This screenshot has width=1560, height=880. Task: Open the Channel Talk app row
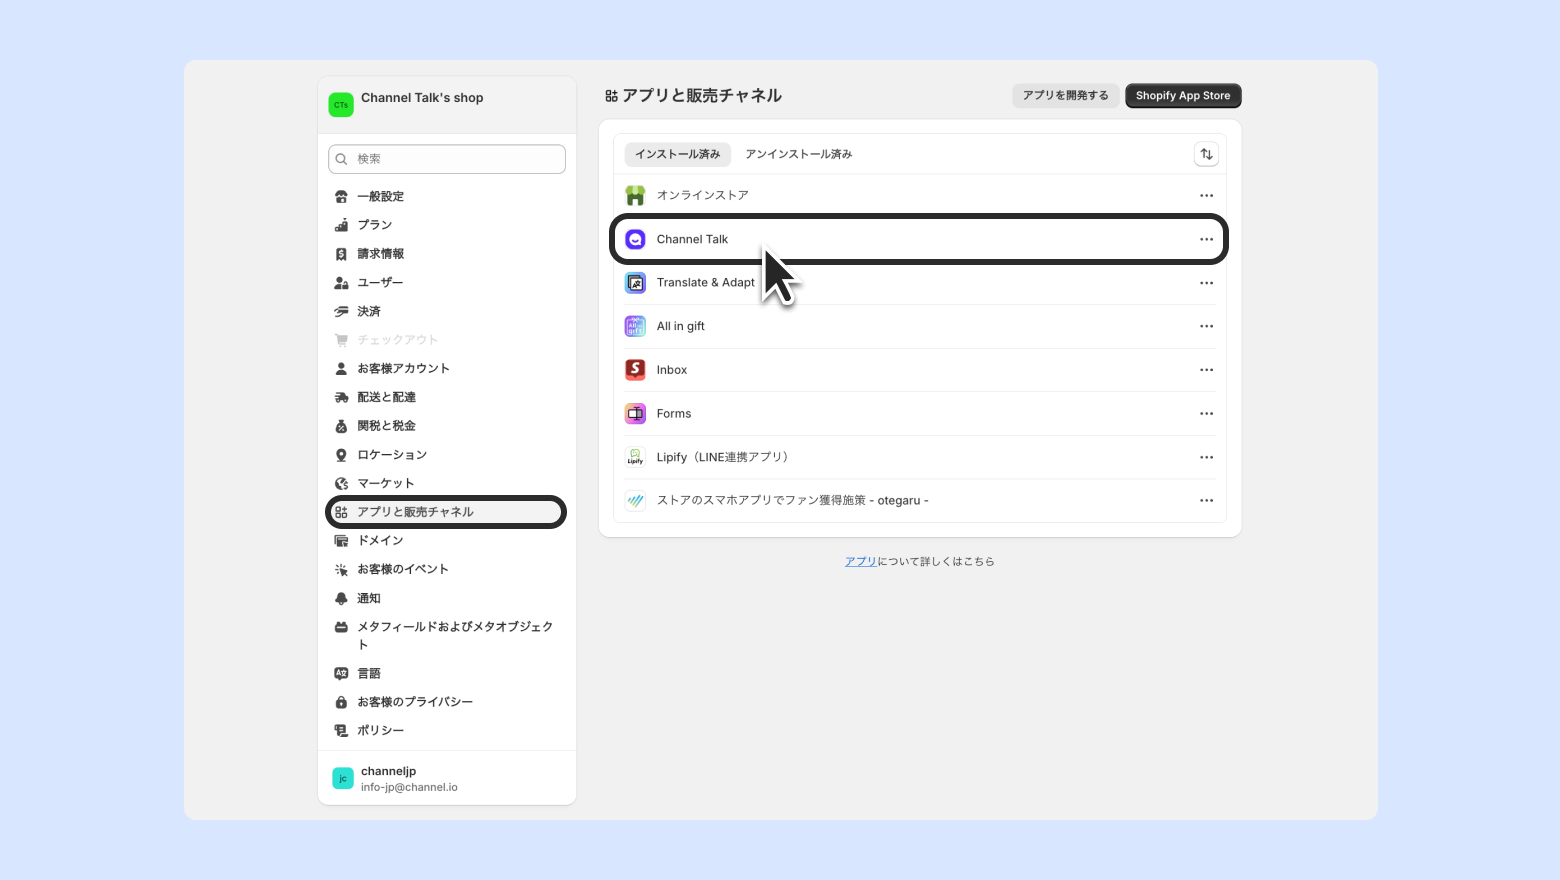pos(919,239)
